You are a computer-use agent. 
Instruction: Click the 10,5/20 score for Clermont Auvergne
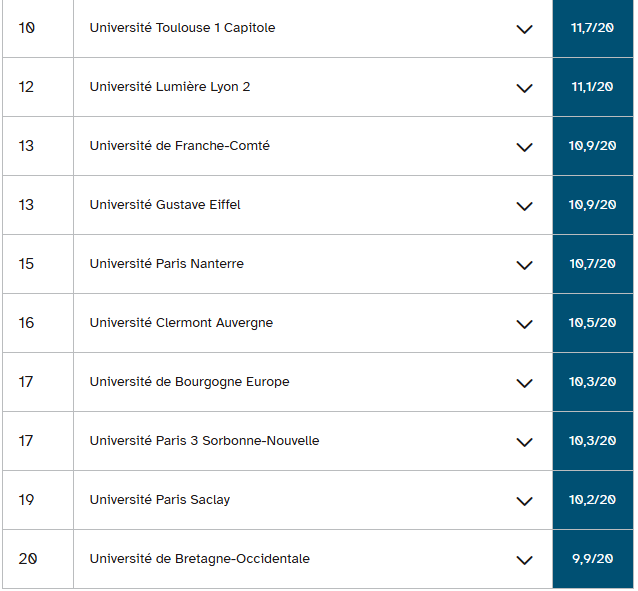592,323
